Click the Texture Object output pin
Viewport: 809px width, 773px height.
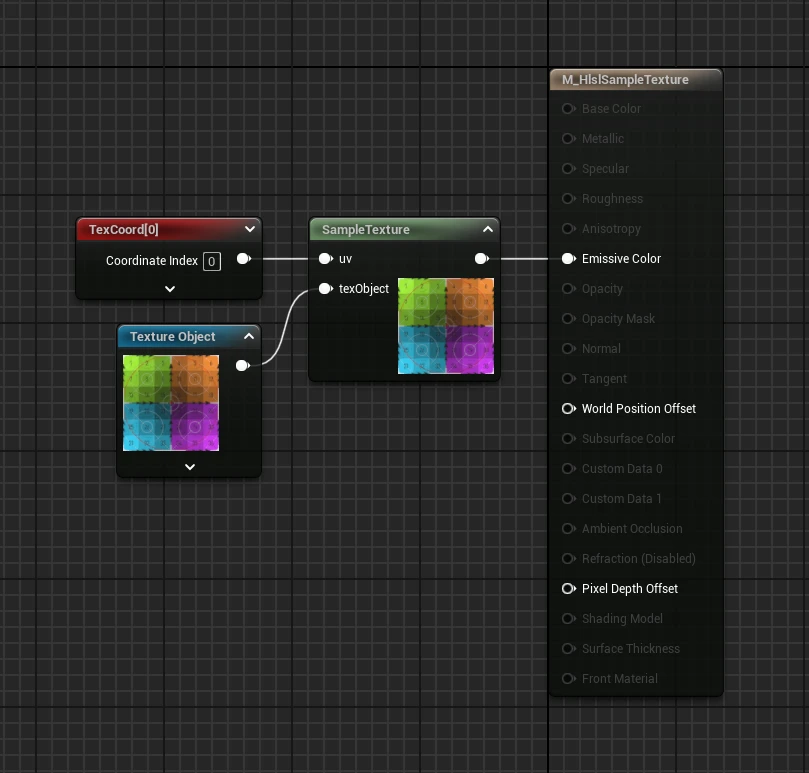tap(242, 366)
